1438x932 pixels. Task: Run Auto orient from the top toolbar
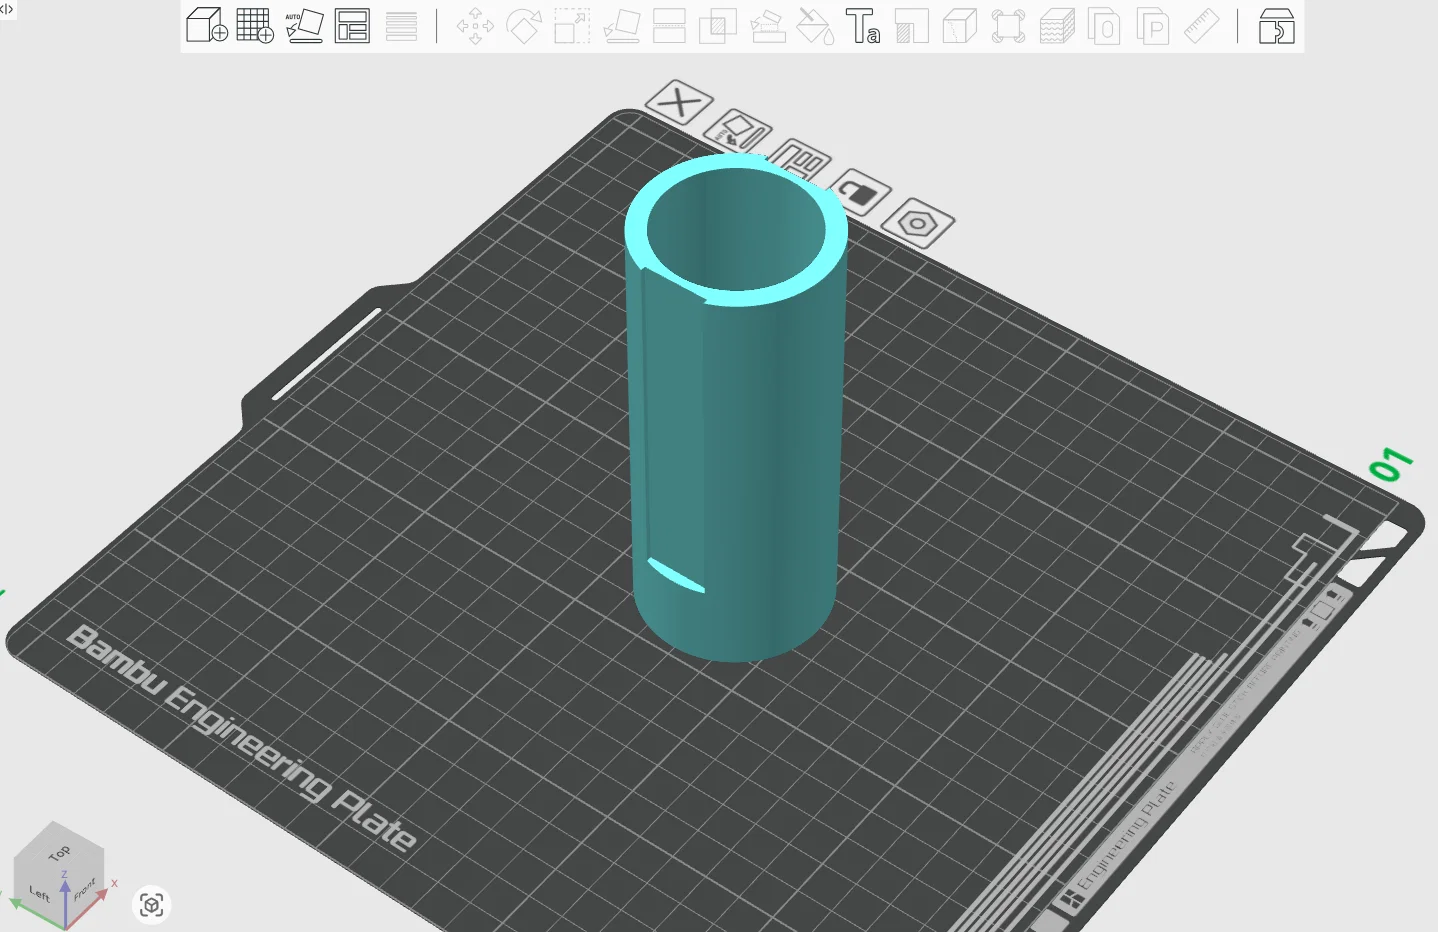[x=304, y=25]
